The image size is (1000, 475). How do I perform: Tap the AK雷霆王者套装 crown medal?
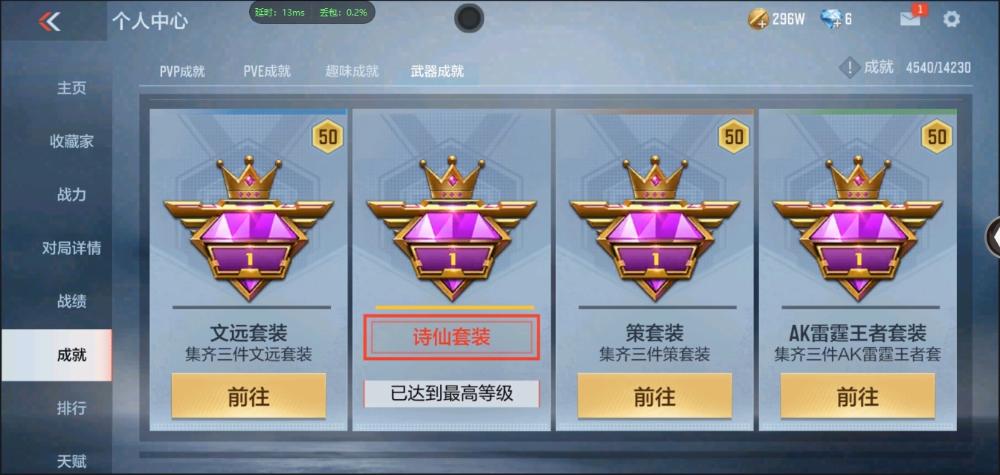(858, 227)
